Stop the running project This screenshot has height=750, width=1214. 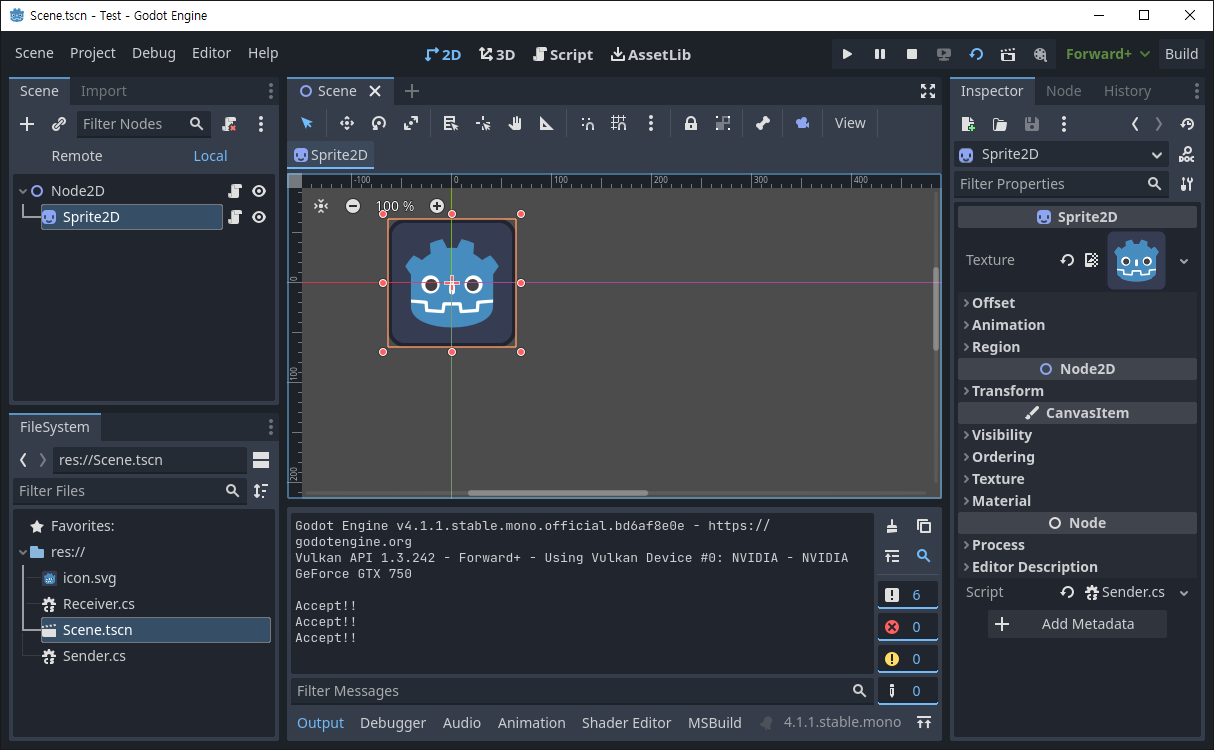tap(912, 54)
